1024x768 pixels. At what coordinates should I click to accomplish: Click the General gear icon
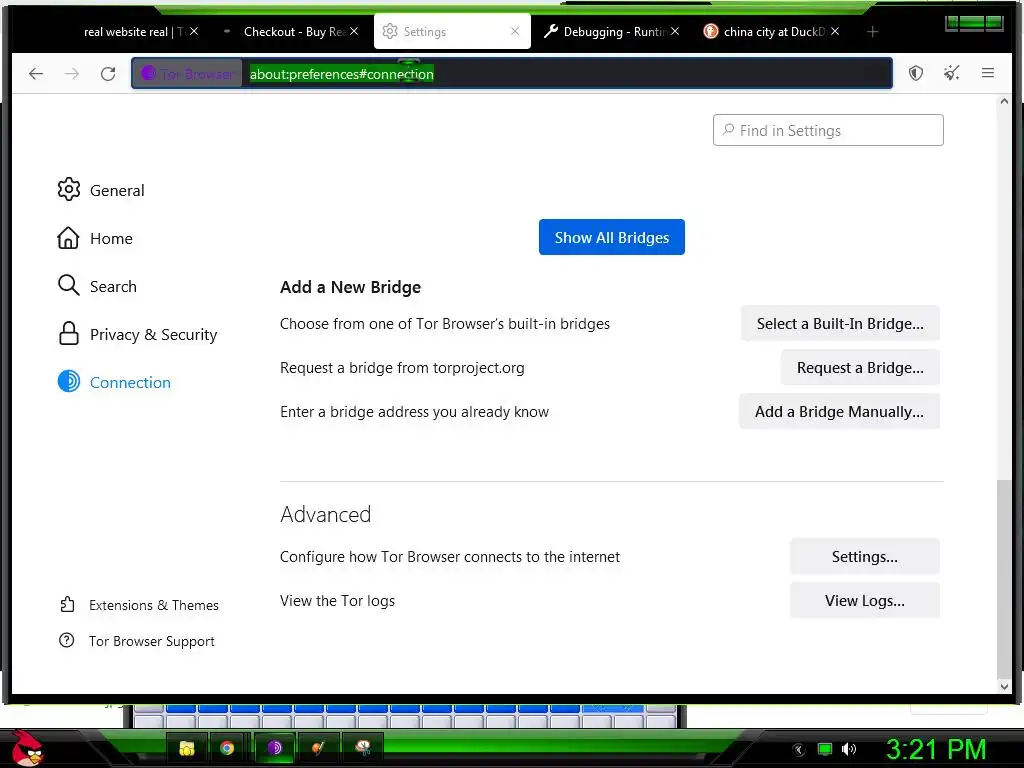[x=69, y=189]
